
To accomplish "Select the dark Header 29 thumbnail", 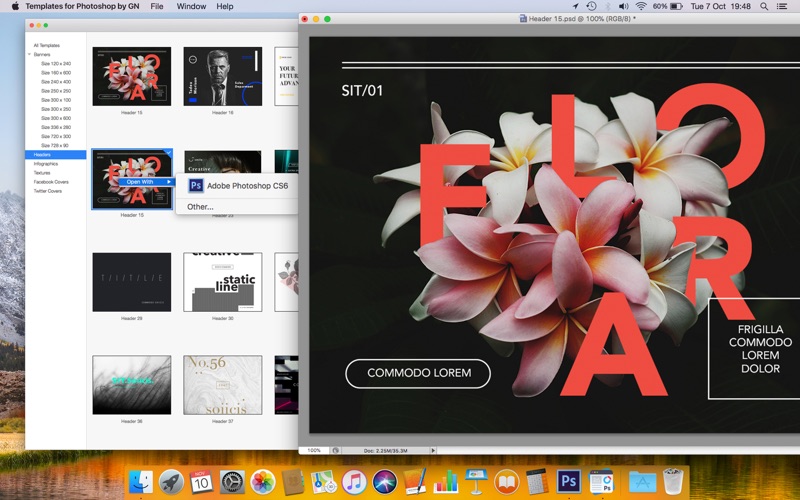I will pyautogui.click(x=132, y=282).
